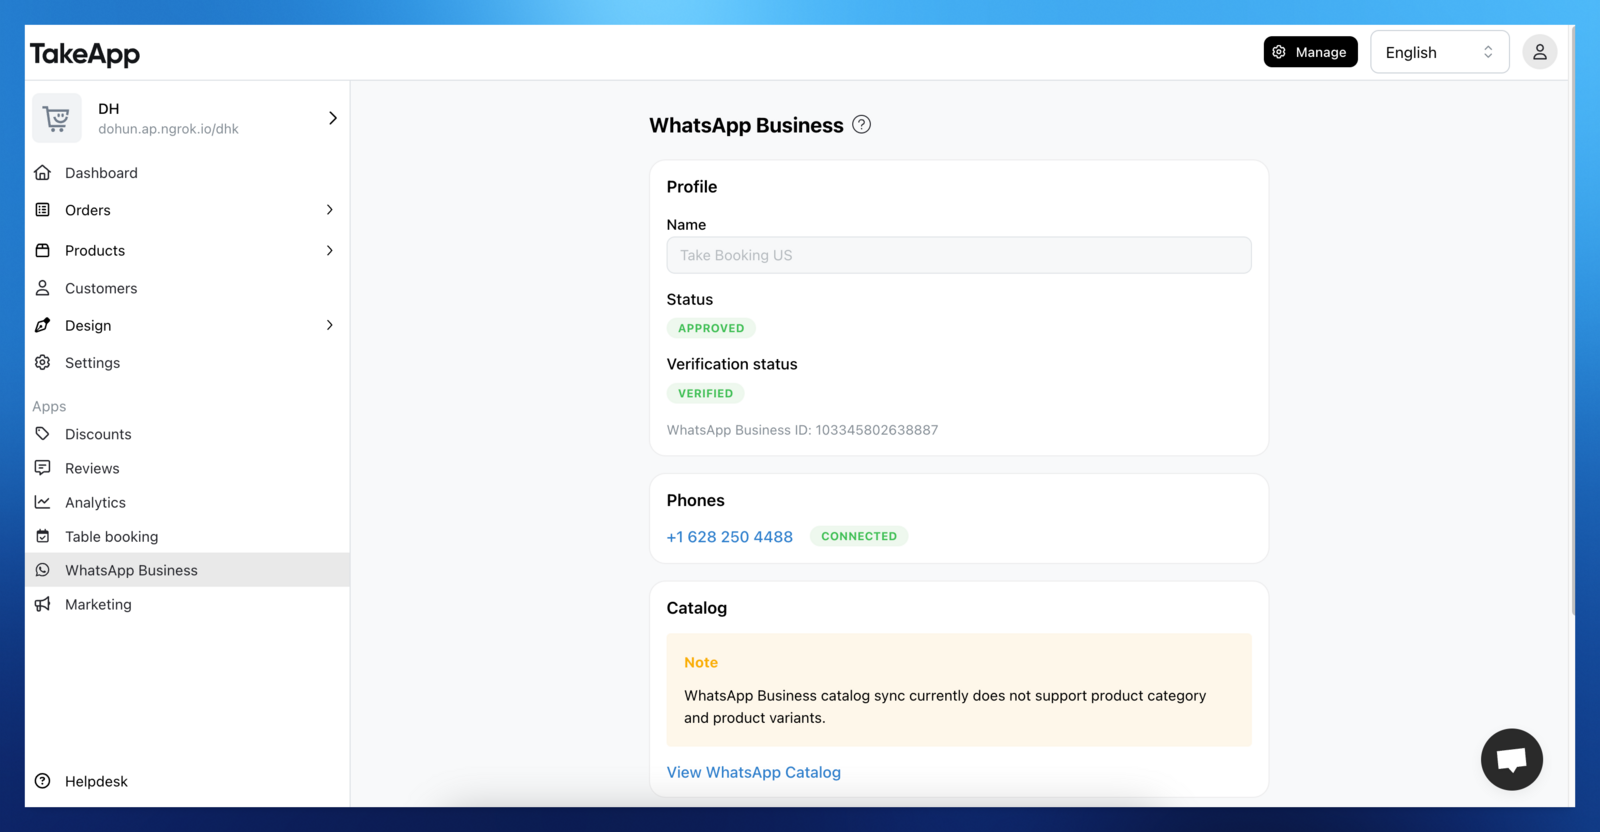Click the Marketing megaphone icon
The height and width of the screenshot is (832, 1600).
pos(42,604)
